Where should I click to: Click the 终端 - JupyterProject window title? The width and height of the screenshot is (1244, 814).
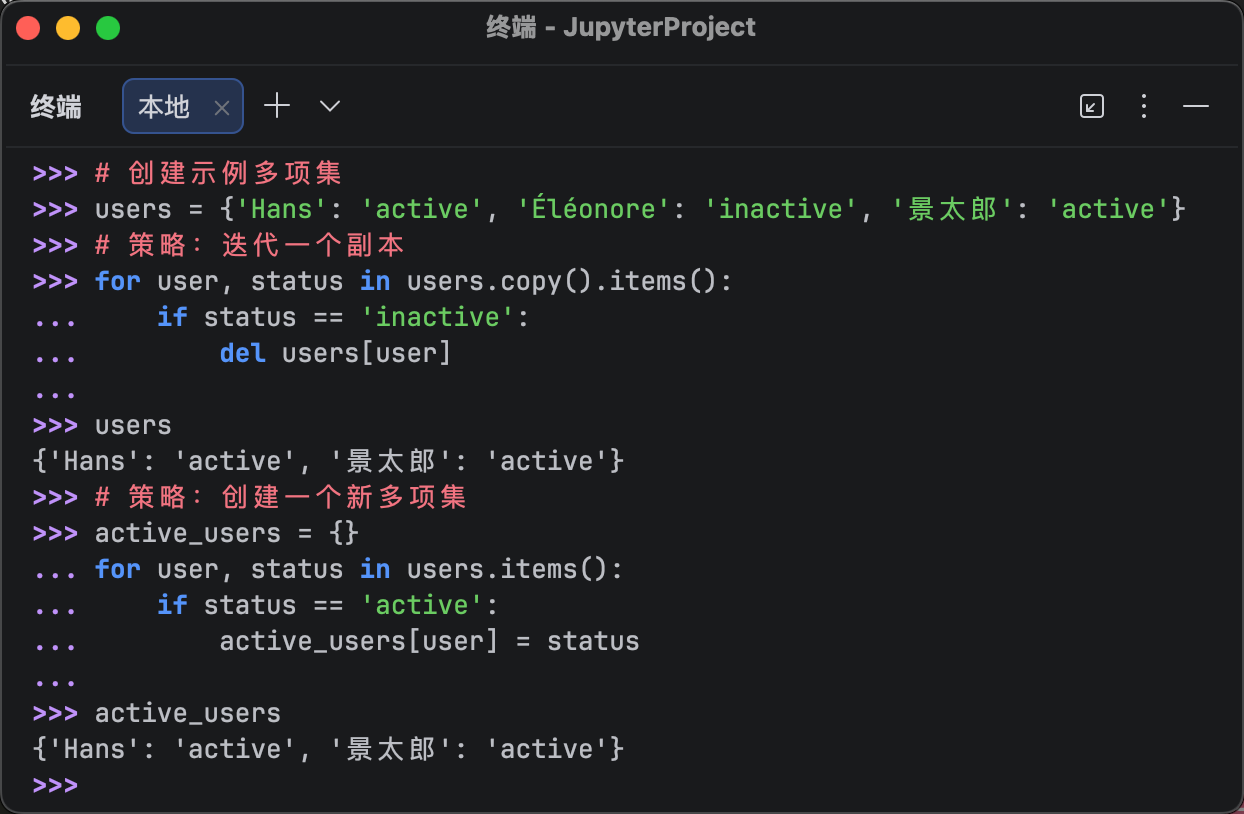click(621, 28)
